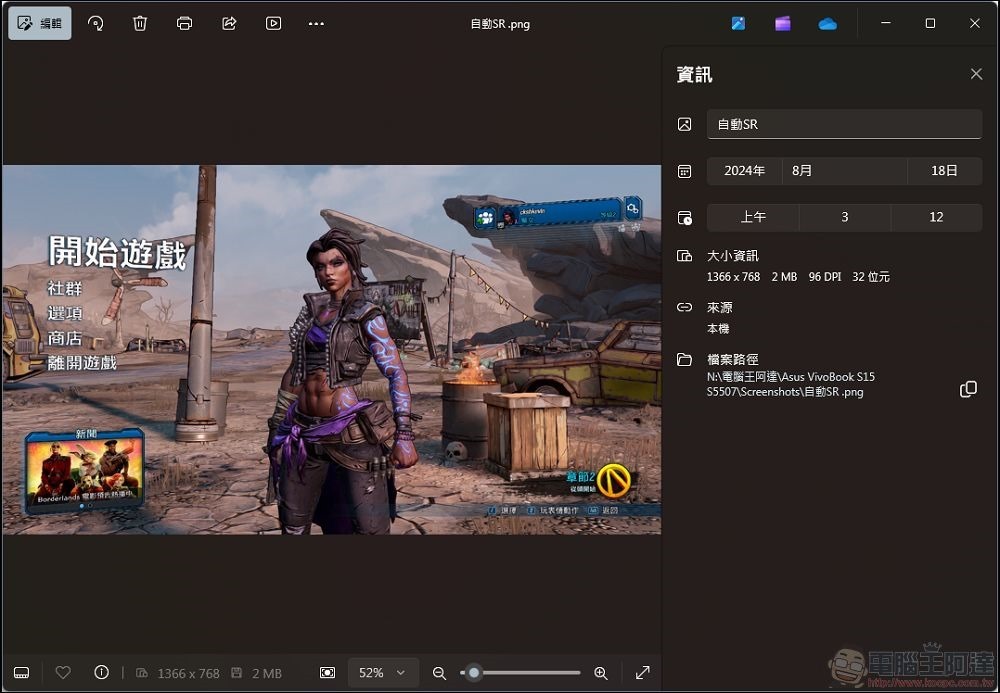Click the zoom slider track
Image resolution: width=1000 pixels, height=693 pixels.
520,673
